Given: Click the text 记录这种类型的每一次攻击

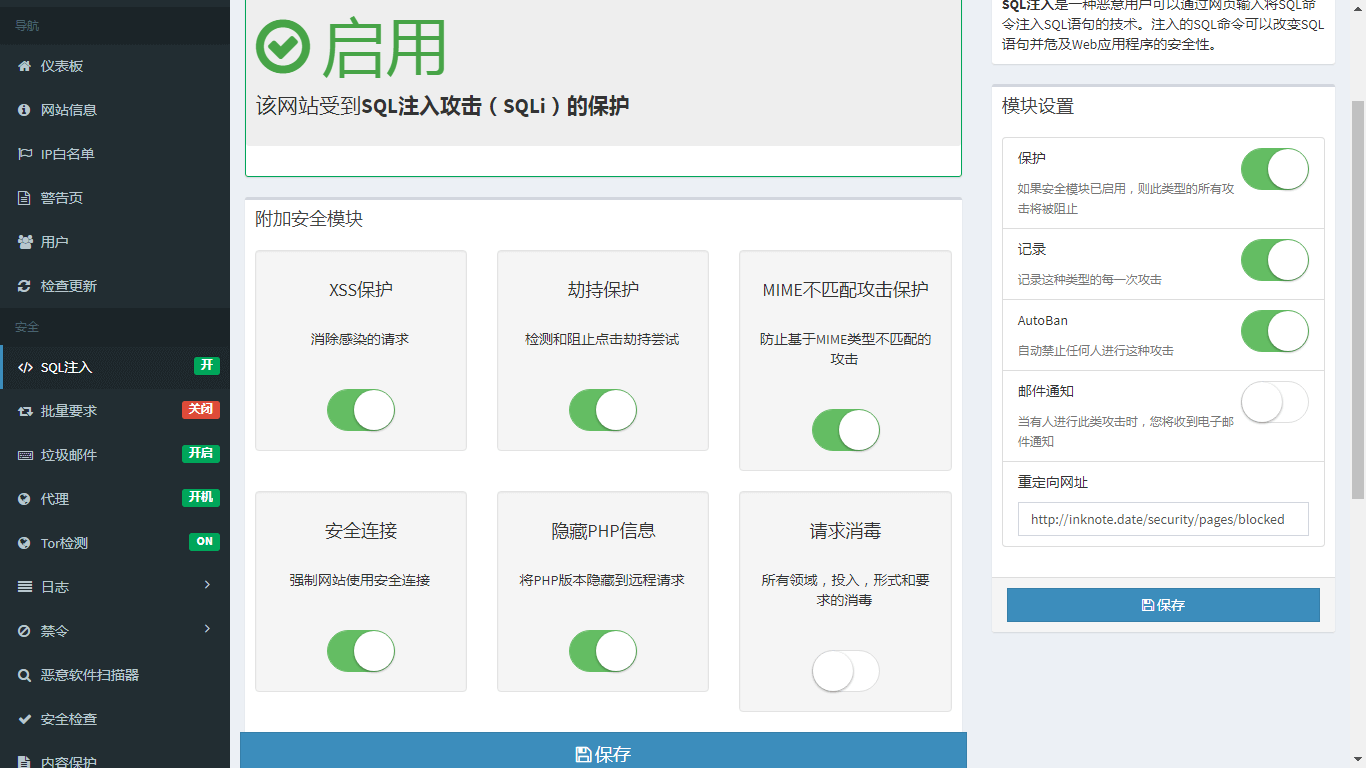Looking at the screenshot, I should 1090,280.
